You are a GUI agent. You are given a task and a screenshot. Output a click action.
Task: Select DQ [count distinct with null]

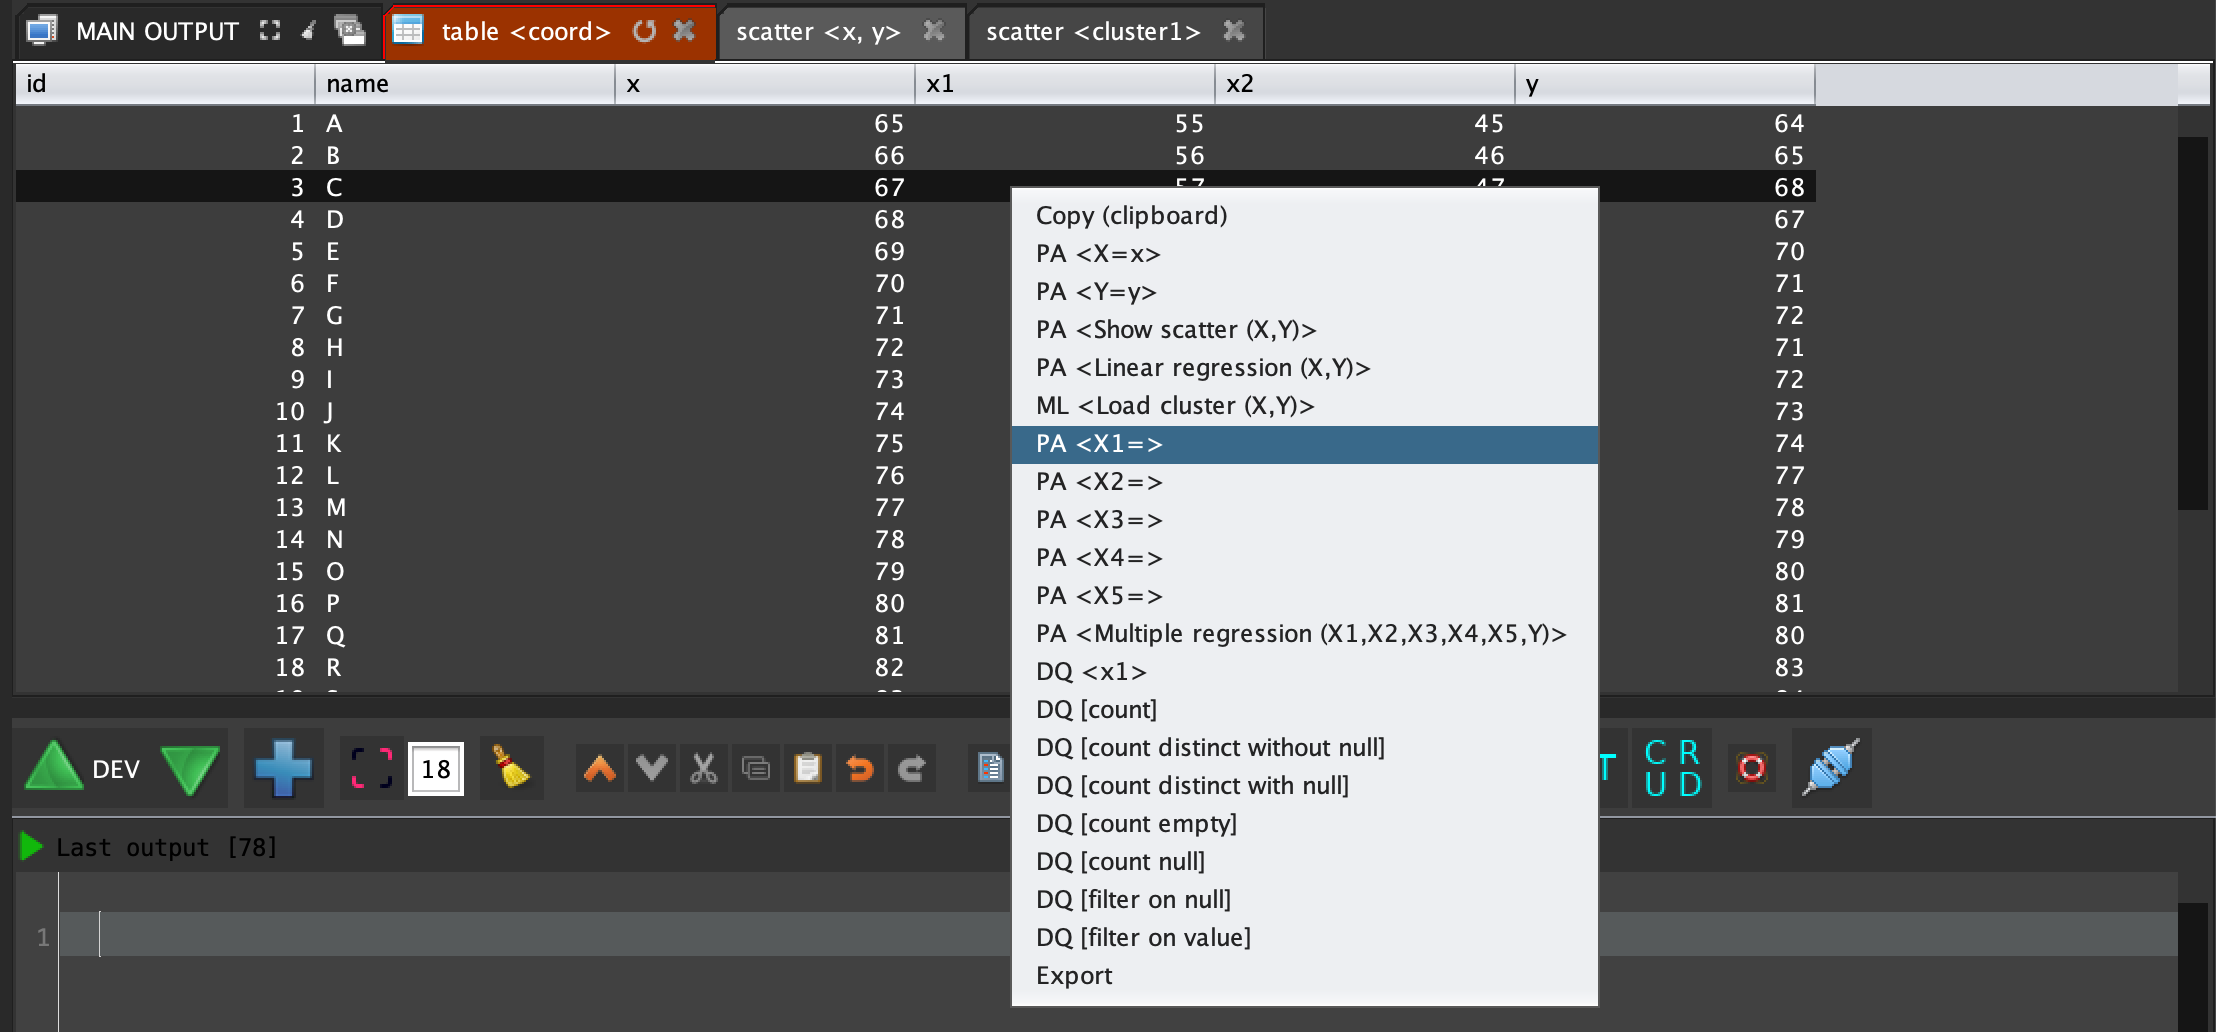pyautogui.click(x=1192, y=786)
